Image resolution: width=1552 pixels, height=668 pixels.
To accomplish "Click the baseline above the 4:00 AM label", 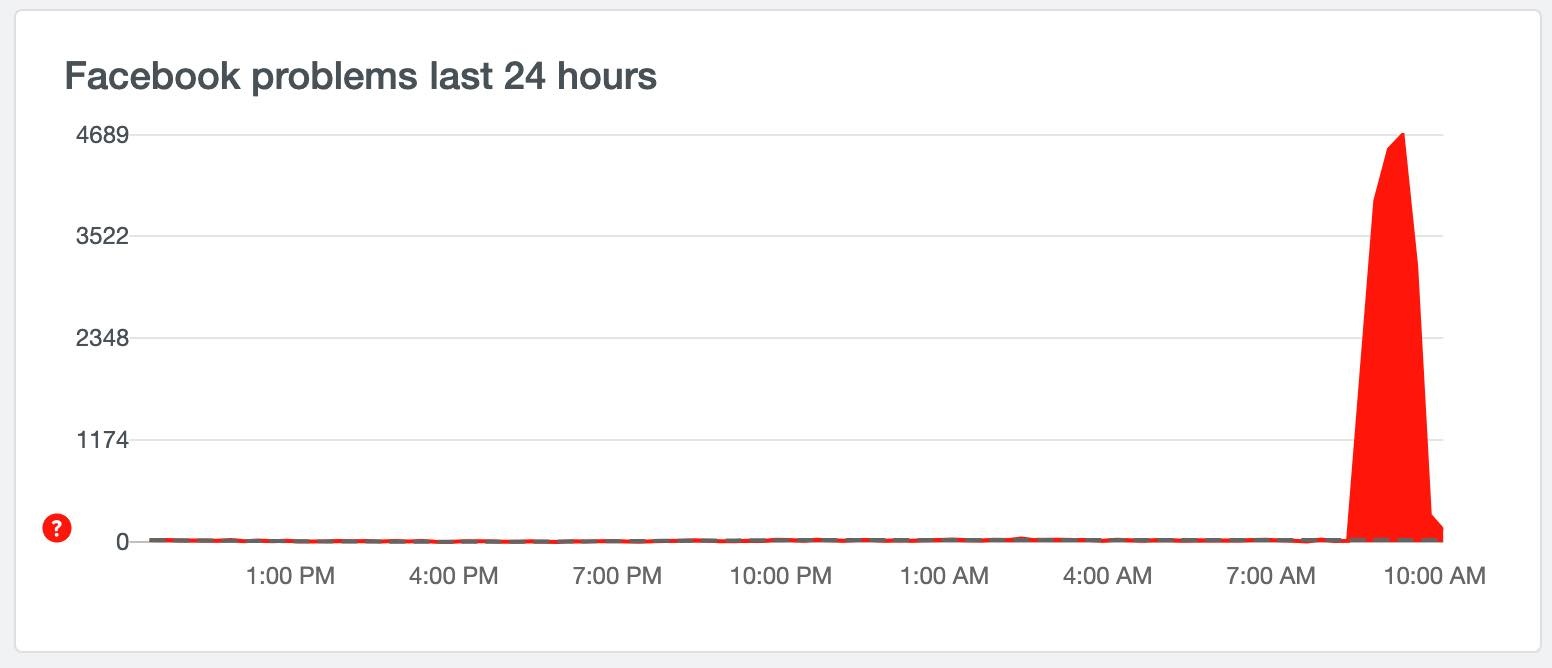I will tap(1107, 540).
